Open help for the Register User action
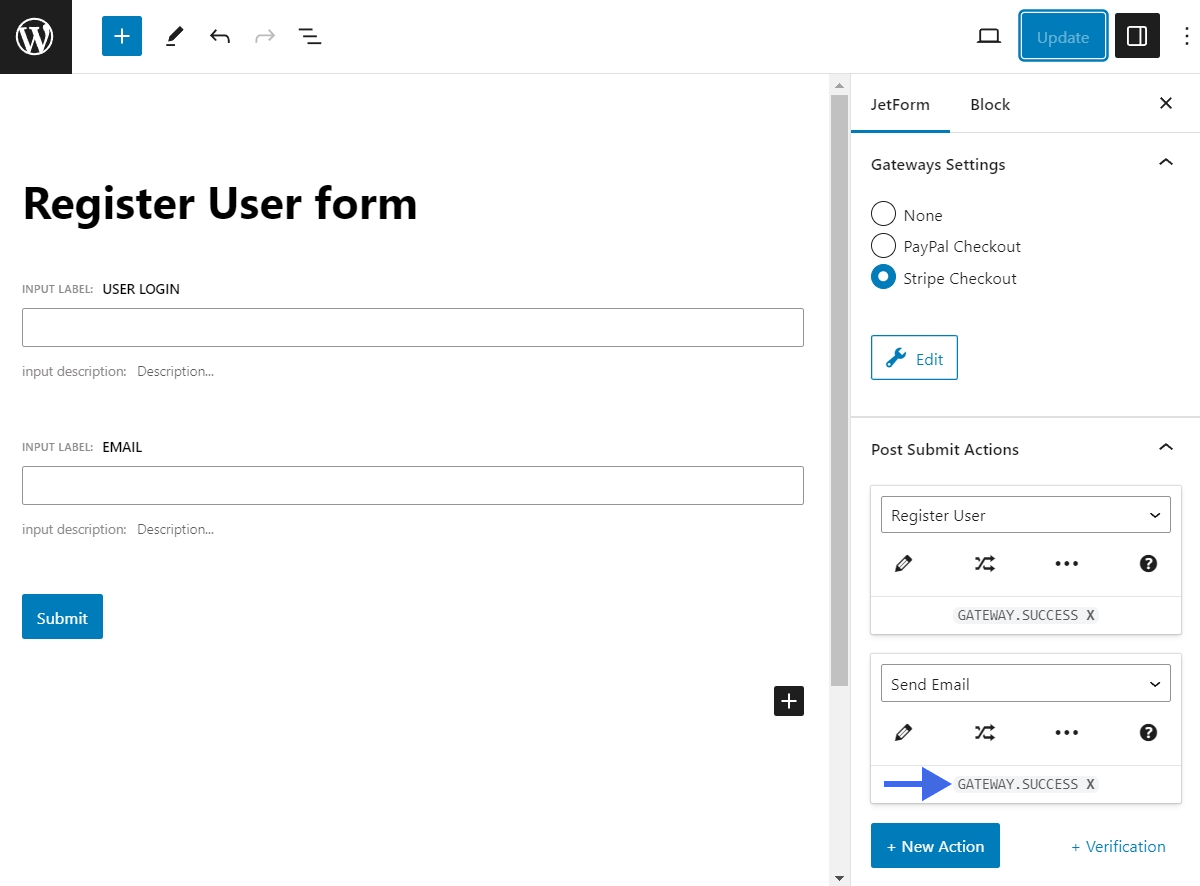Viewport: 1200px width, 886px height. pos(1147,563)
